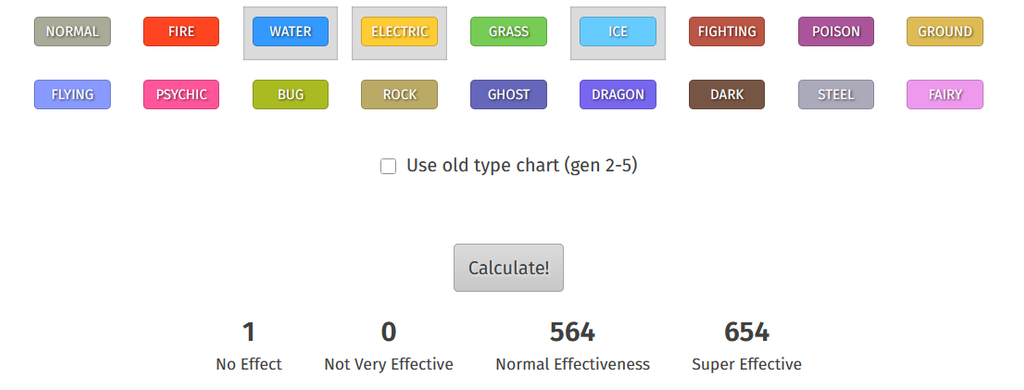Enable the old type chart checkbox
1024x390 pixels.
coord(388,166)
